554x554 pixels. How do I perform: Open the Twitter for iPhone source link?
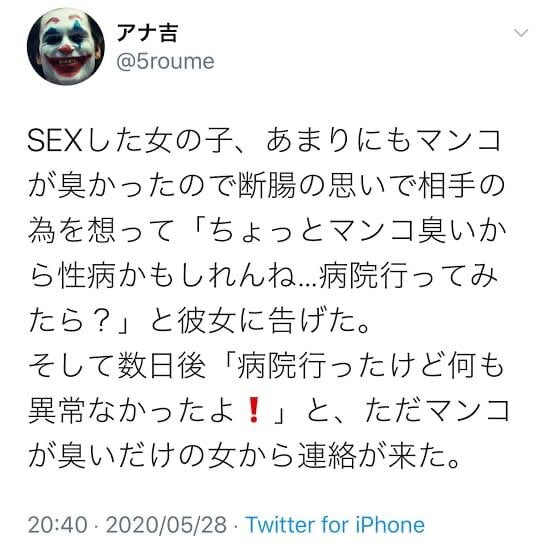point(335,524)
